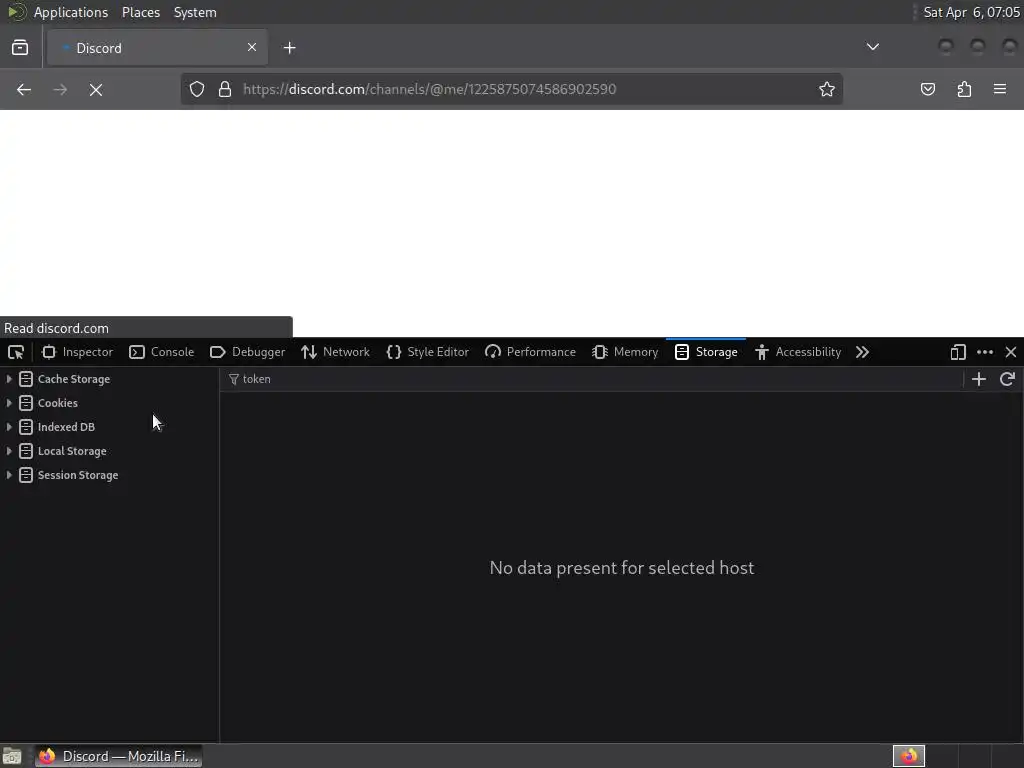Close the developer tools panel

1011,352
